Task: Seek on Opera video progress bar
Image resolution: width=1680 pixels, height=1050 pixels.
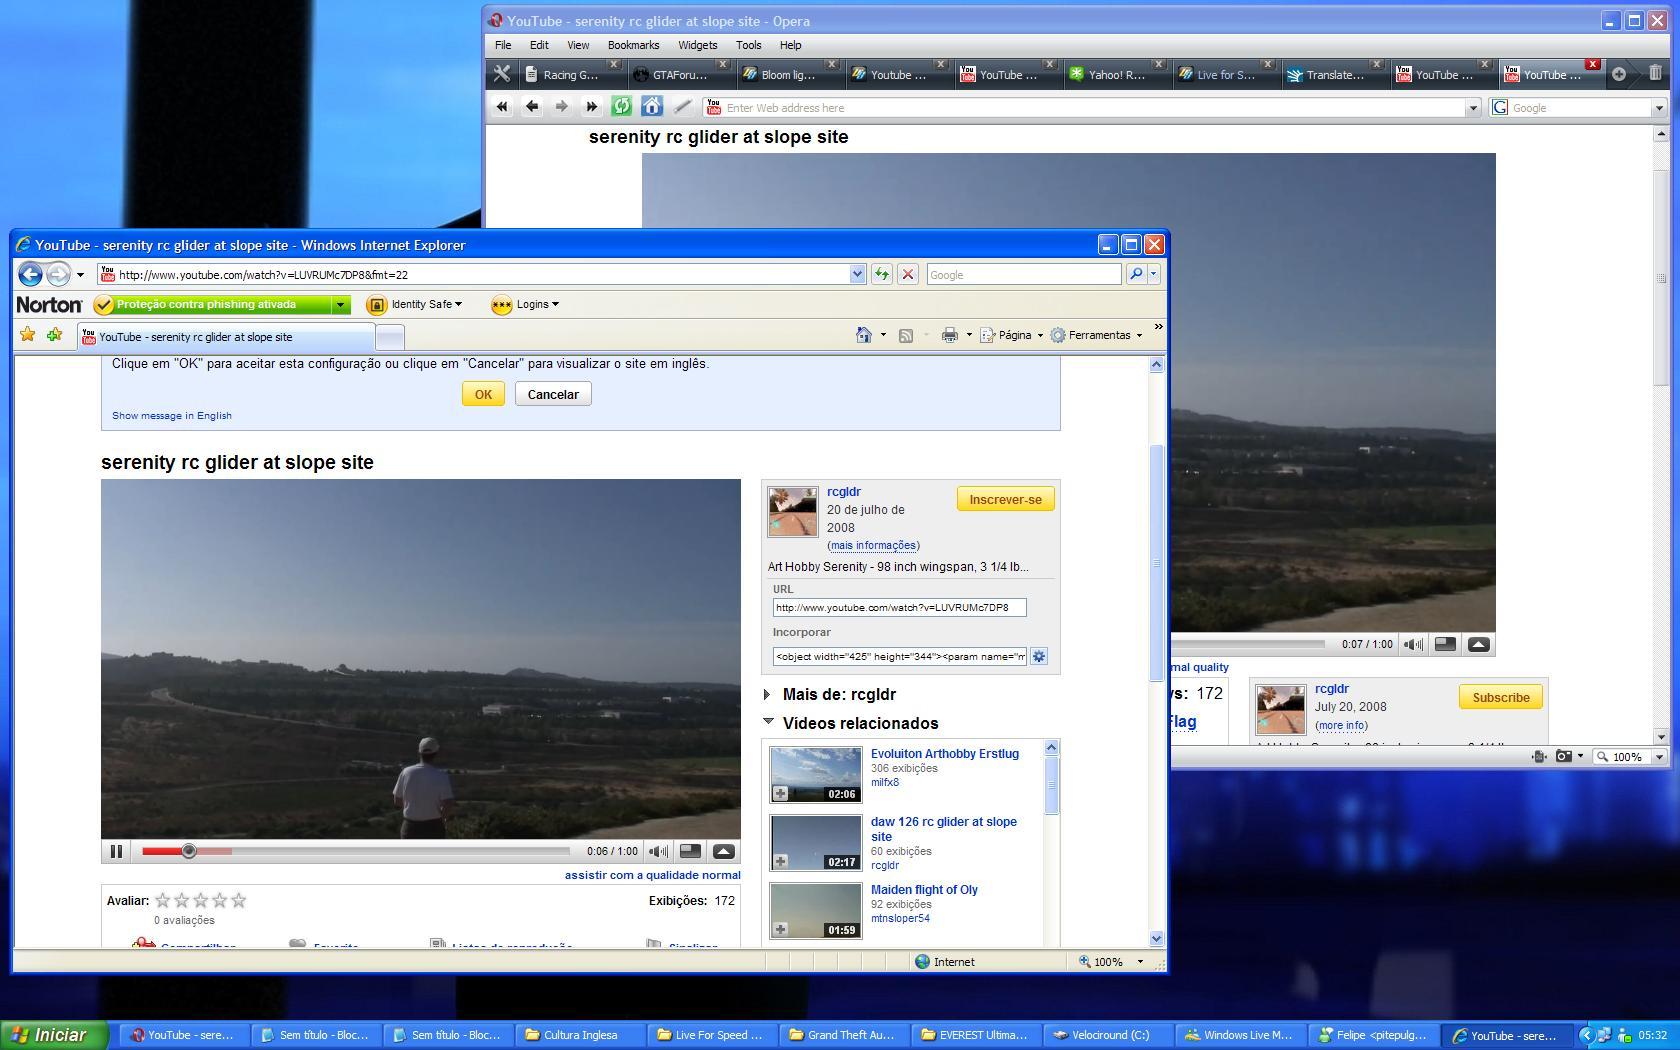Action: click(x=1248, y=644)
